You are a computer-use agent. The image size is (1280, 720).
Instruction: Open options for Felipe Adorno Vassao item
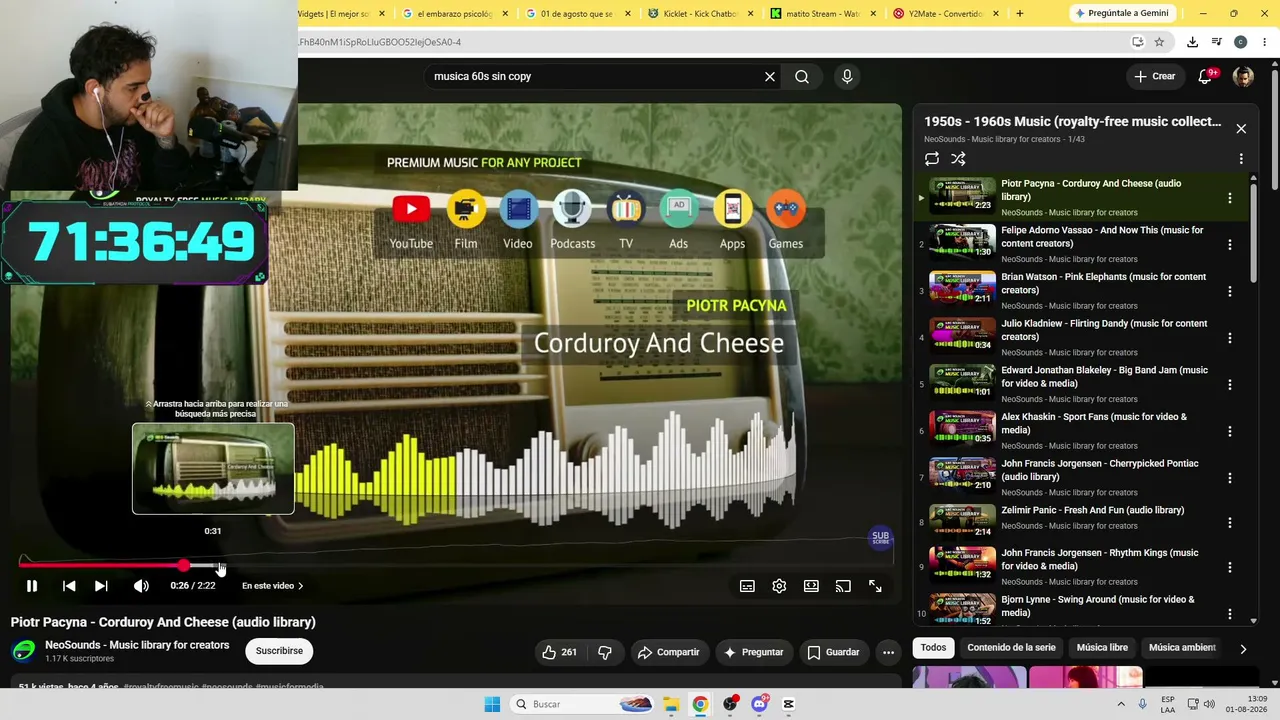[1230, 245]
